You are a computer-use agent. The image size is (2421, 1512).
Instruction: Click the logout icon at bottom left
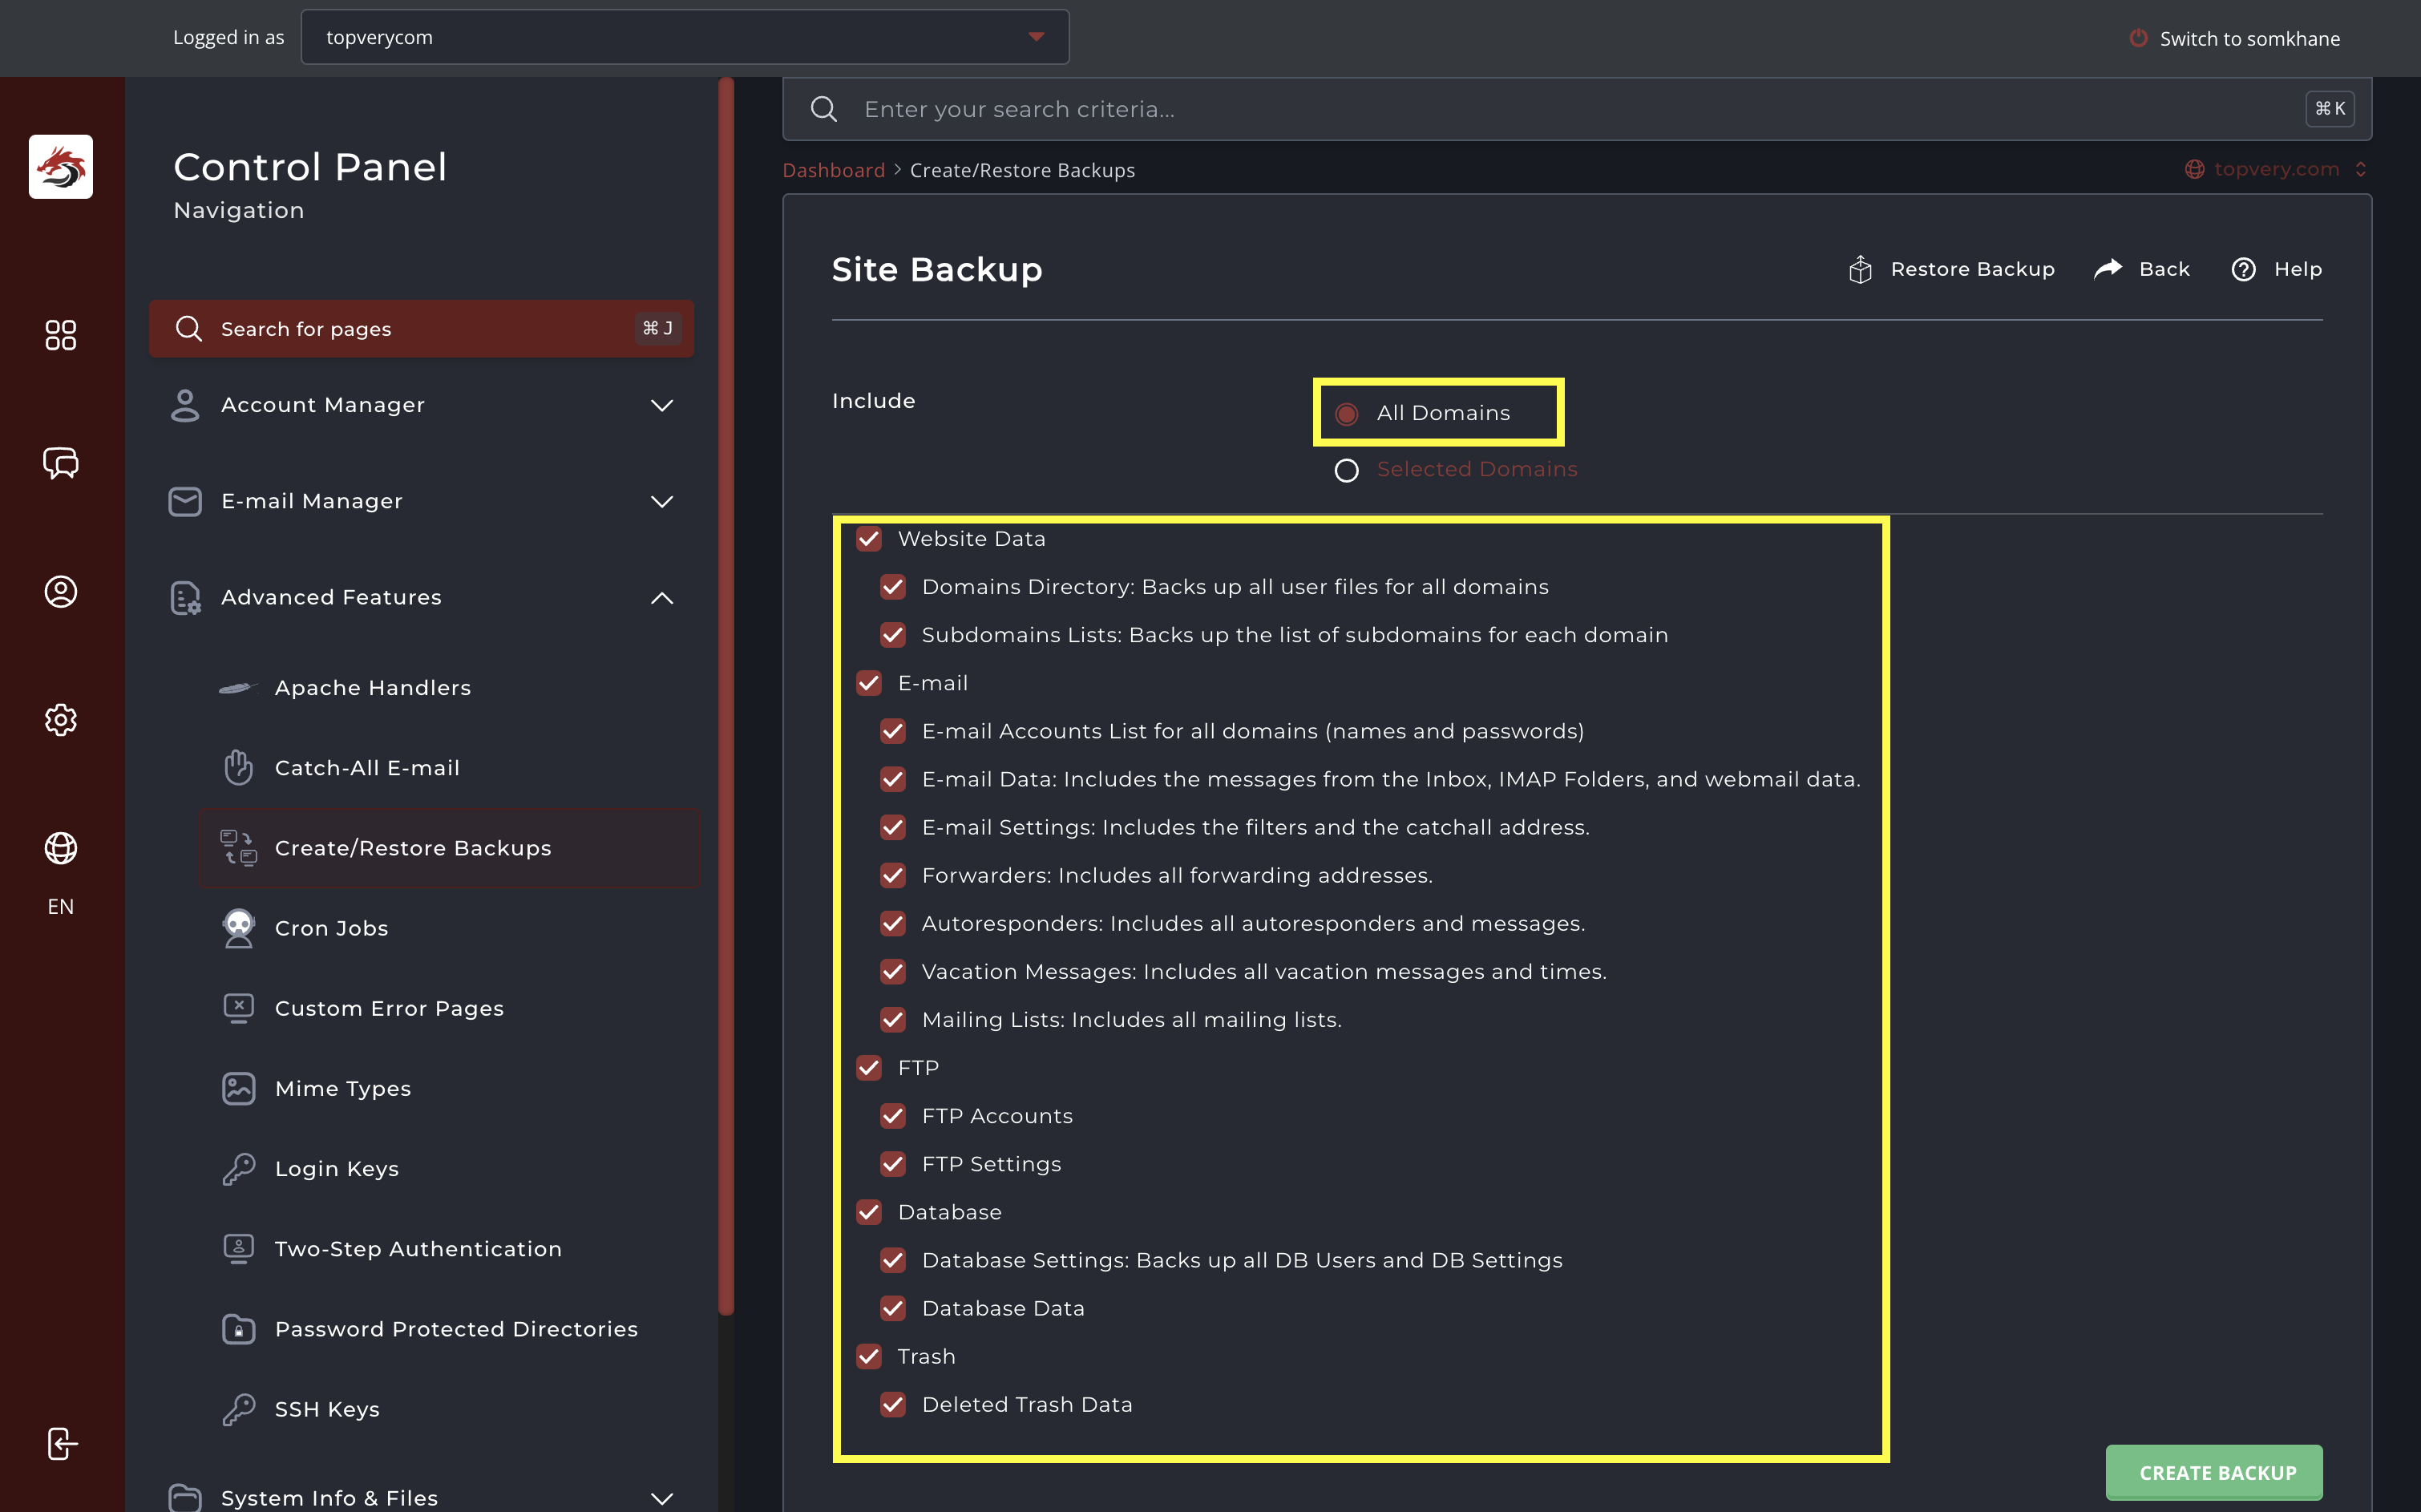pos(60,1443)
